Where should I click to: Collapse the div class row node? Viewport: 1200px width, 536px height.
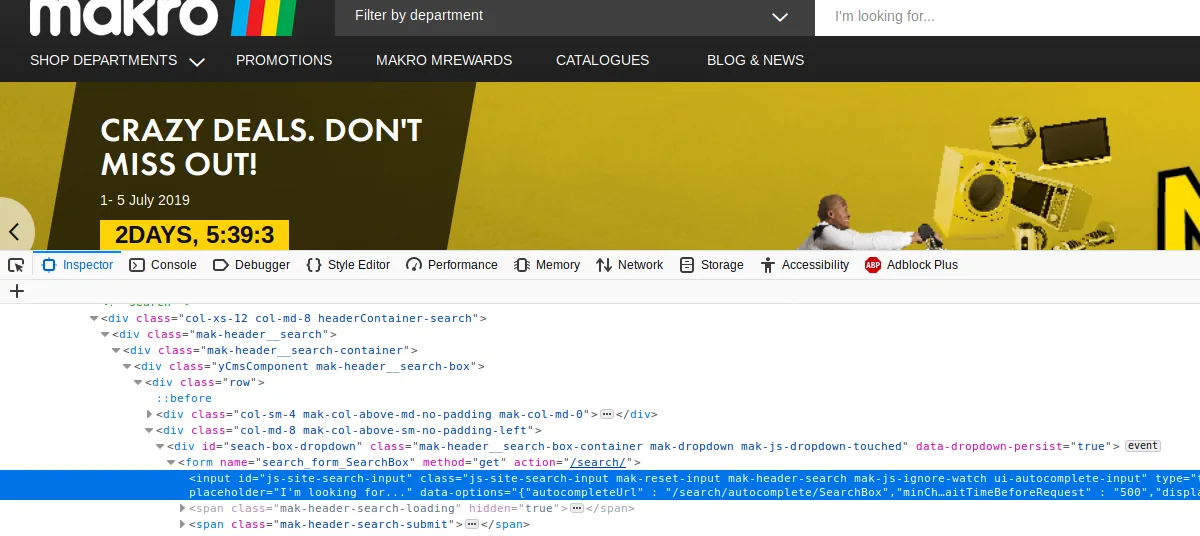coord(138,382)
